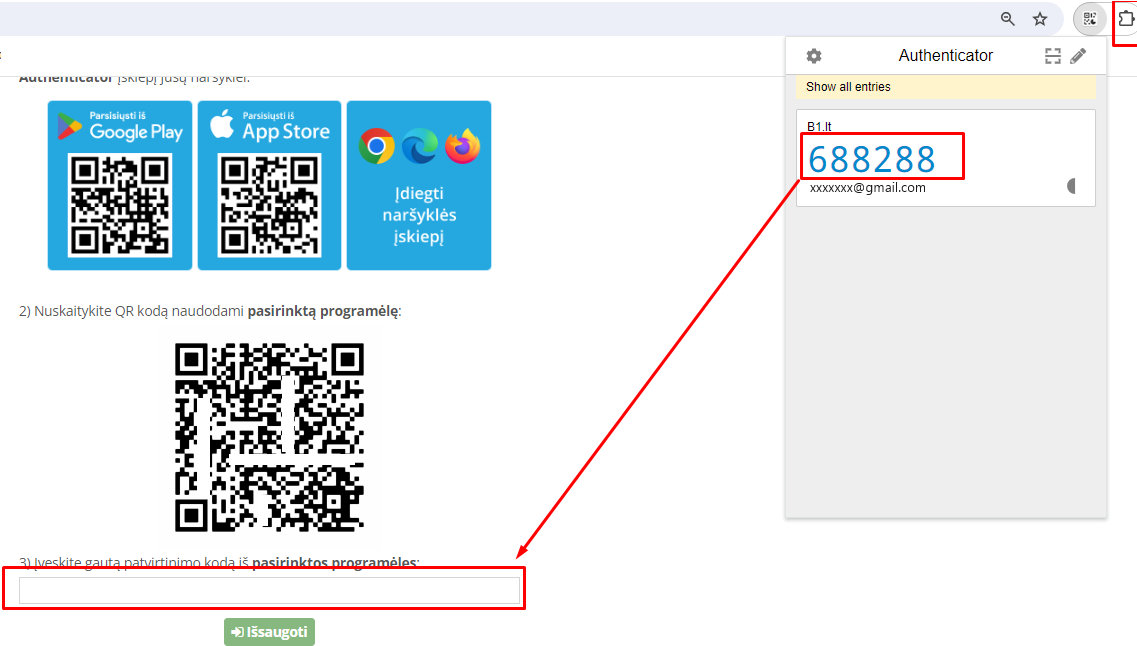Click the pencil edit icon in Authenticator

click(x=1078, y=56)
